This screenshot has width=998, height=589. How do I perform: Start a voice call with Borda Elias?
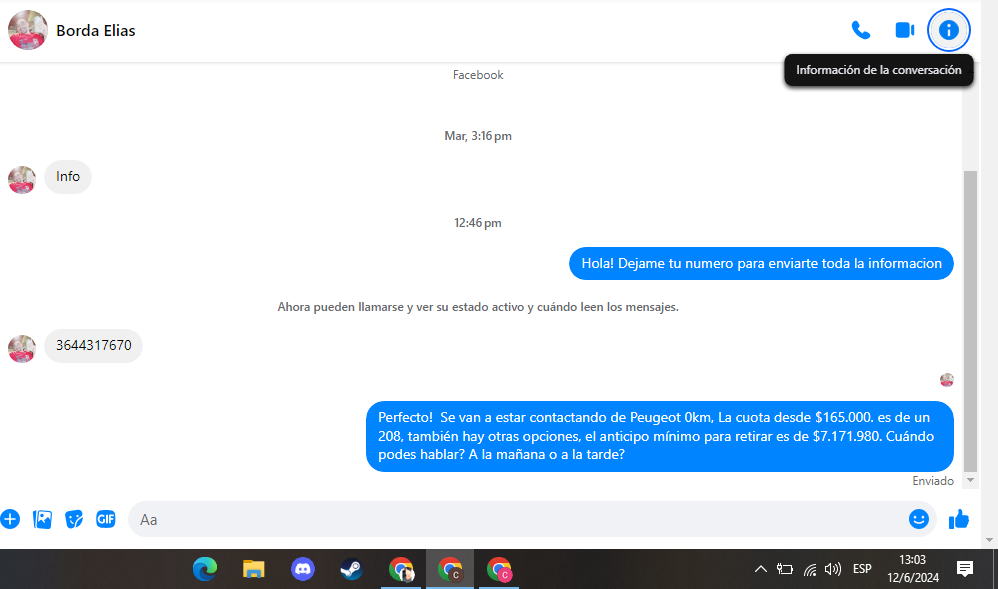click(x=860, y=30)
